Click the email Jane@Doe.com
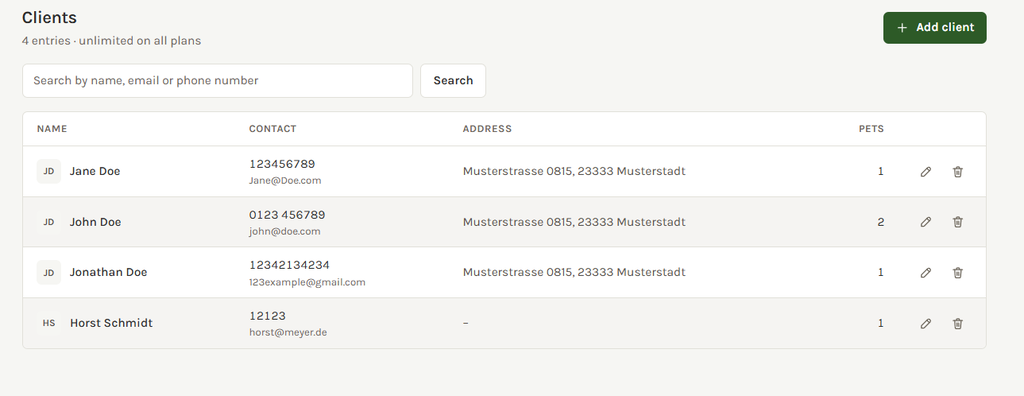The height and width of the screenshot is (396, 1024). tap(285, 181)
